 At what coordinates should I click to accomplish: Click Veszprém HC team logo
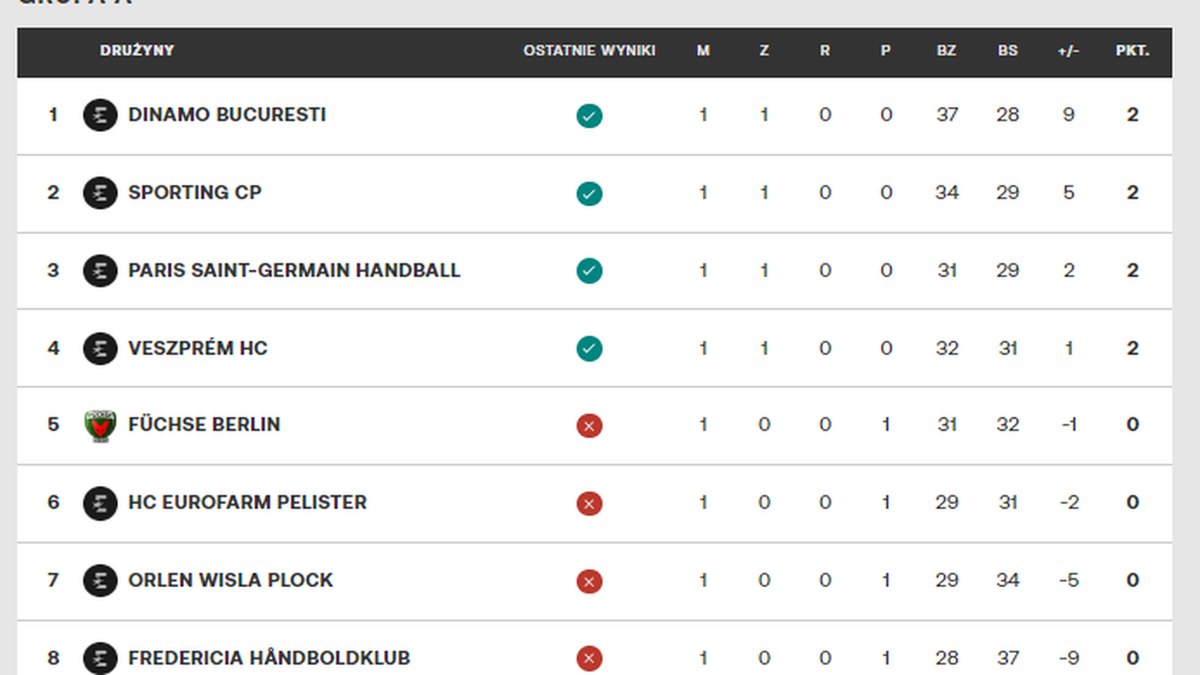click(100, 348)
